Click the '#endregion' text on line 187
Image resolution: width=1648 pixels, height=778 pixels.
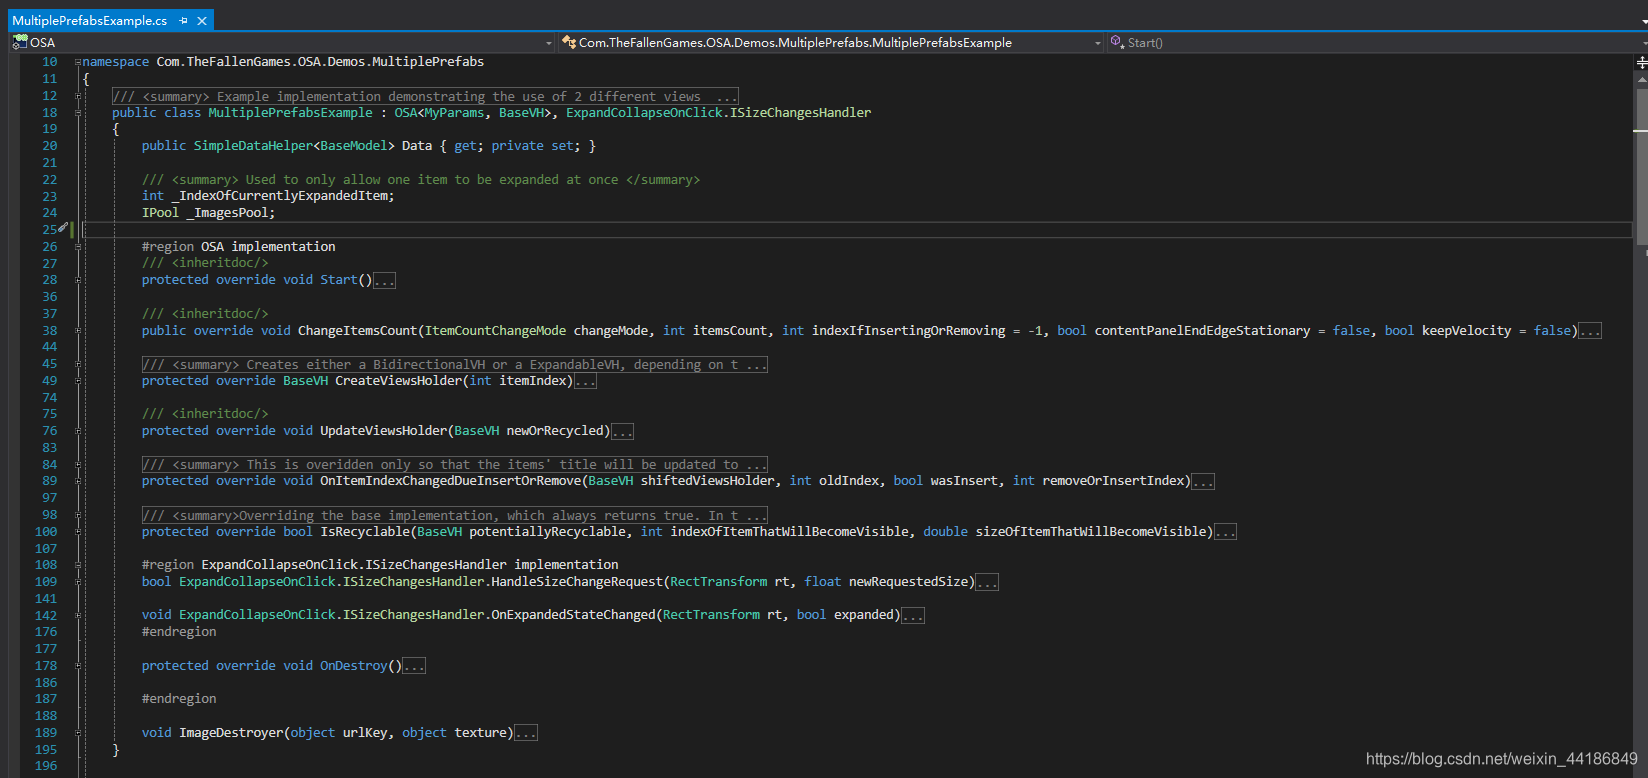coord(179,699)
